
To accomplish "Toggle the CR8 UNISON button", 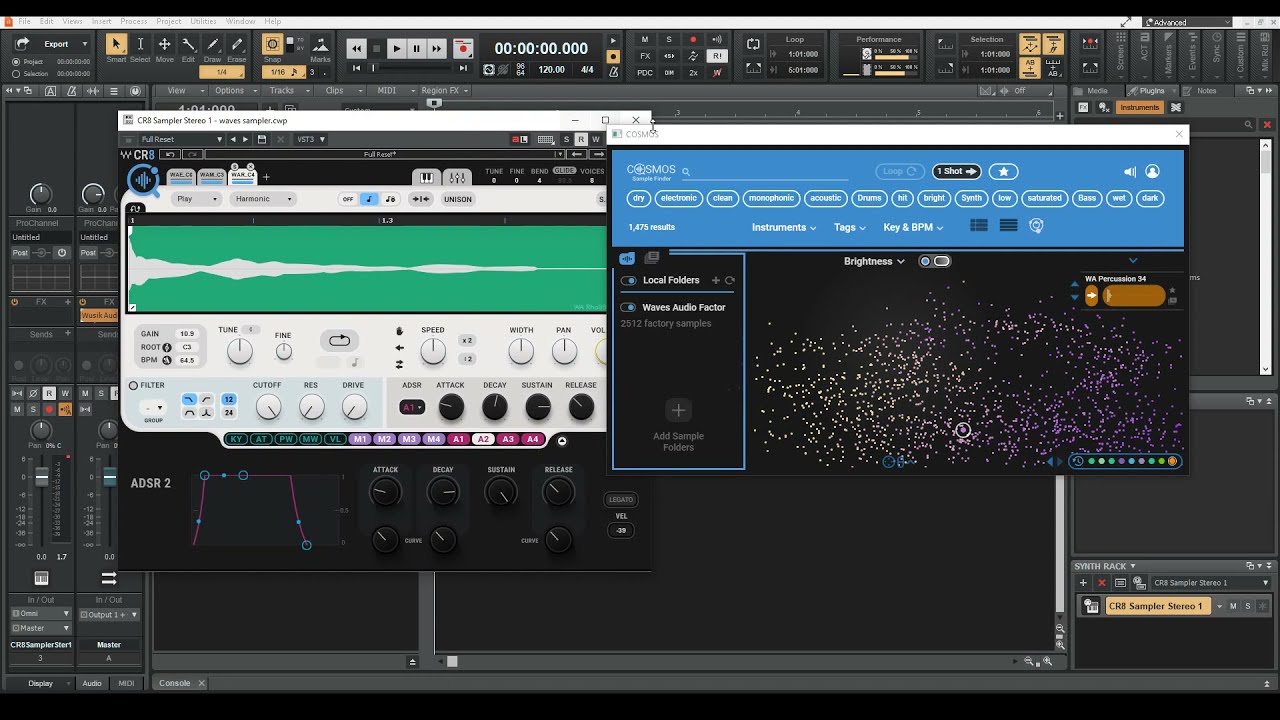I will (457, 199).
